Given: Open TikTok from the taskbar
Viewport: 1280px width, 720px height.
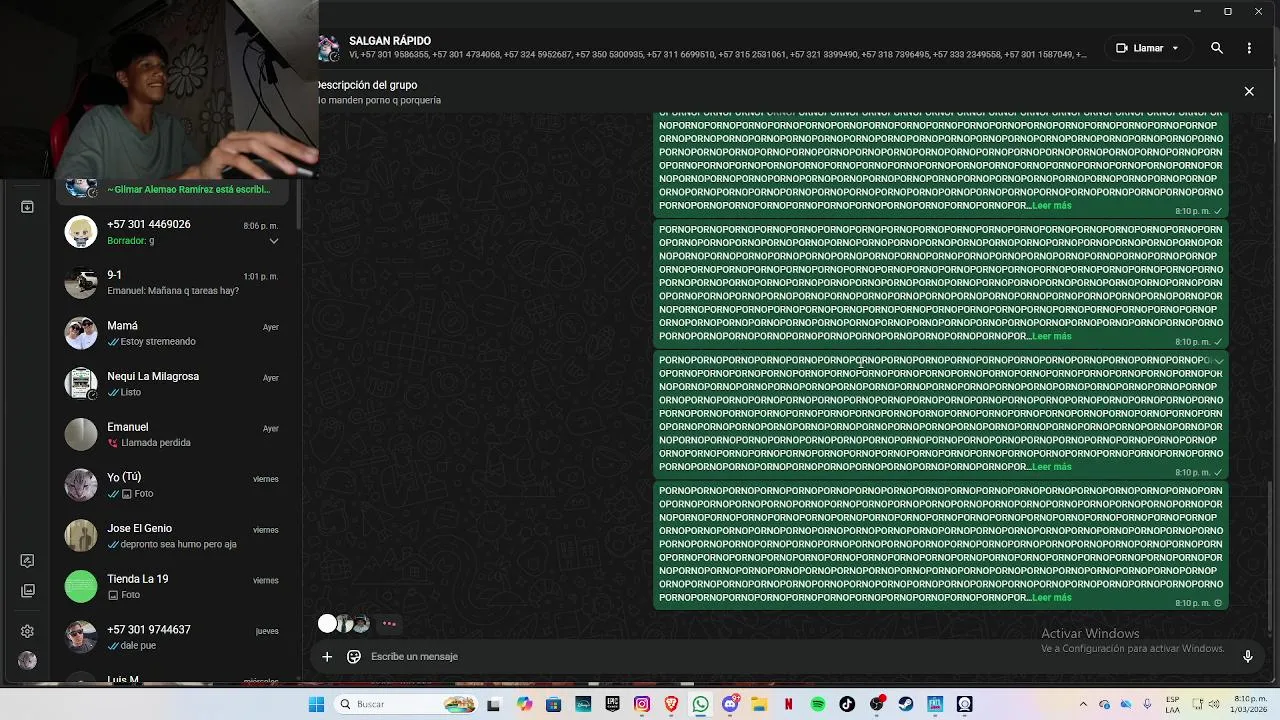Looking at the screenshot, I should pyautogui.click(x=847, y=704).
